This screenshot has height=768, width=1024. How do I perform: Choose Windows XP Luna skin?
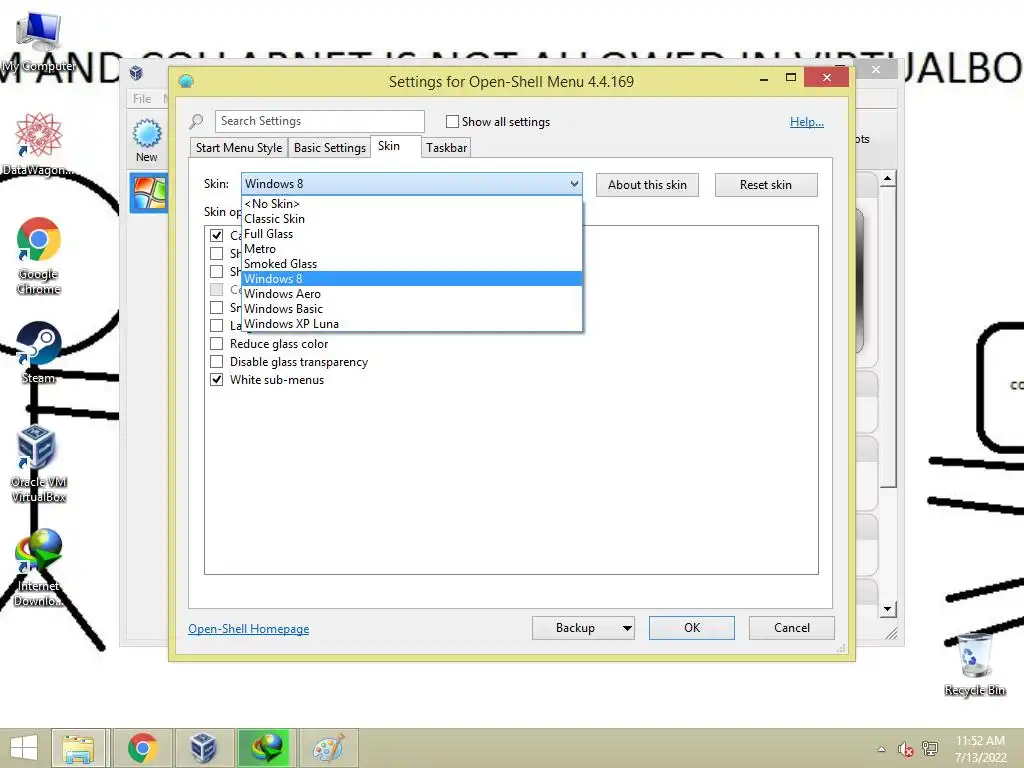pos(411,324)
